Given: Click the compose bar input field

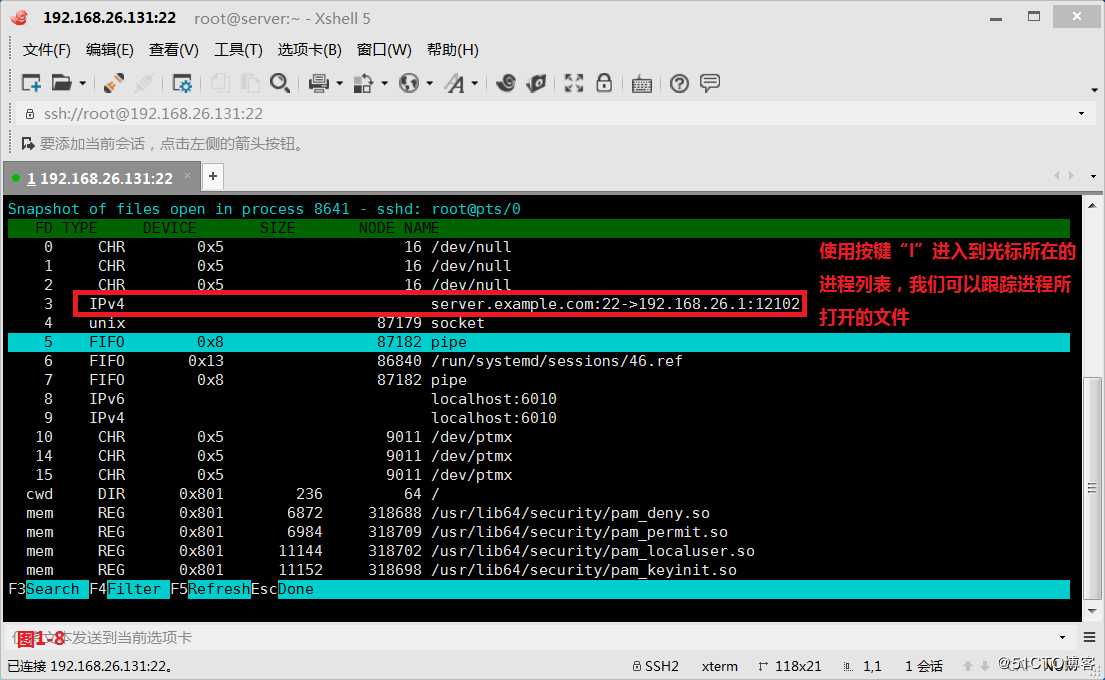Looking at the screenshot, I should tap(532, 638).
